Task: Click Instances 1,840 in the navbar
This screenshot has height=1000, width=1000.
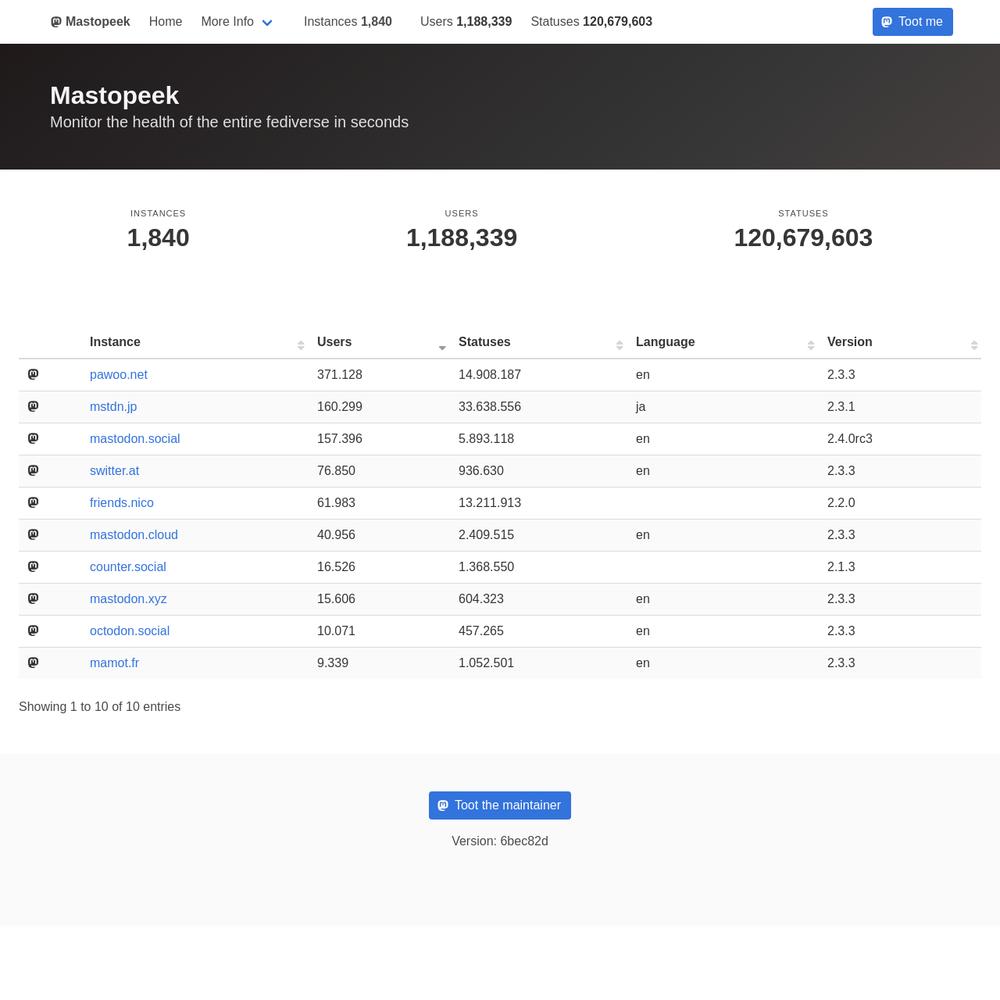Action: pos(348,22)
